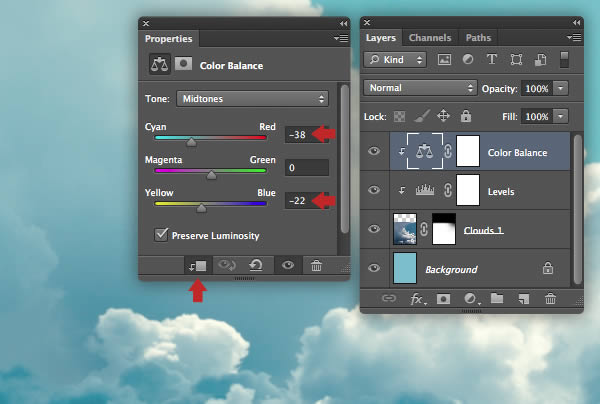
Task: Open the Layers panel flyout menu
Action: (x=574, y=37)
